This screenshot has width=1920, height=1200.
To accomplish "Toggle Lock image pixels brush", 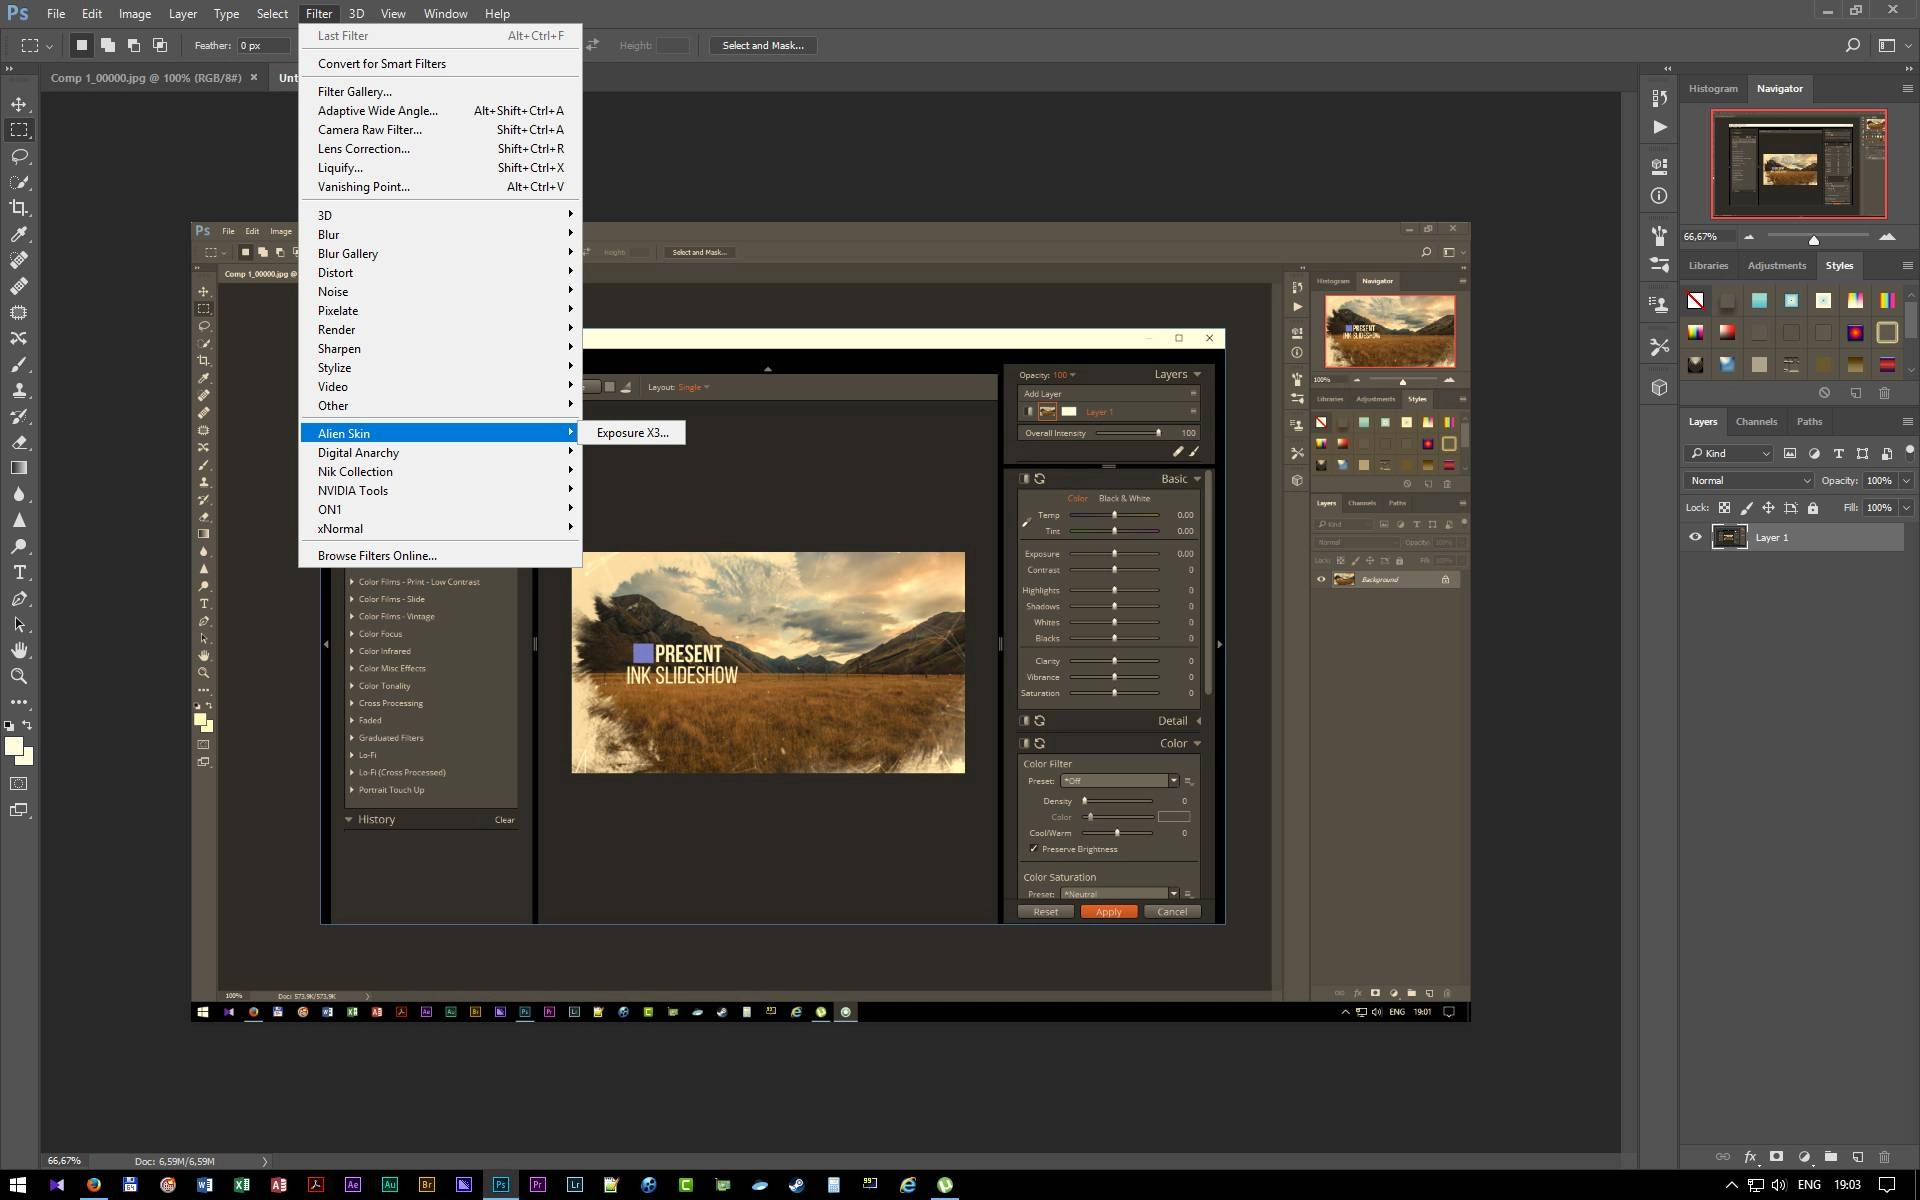I will pyautogui.click(x=1746, y=508).
